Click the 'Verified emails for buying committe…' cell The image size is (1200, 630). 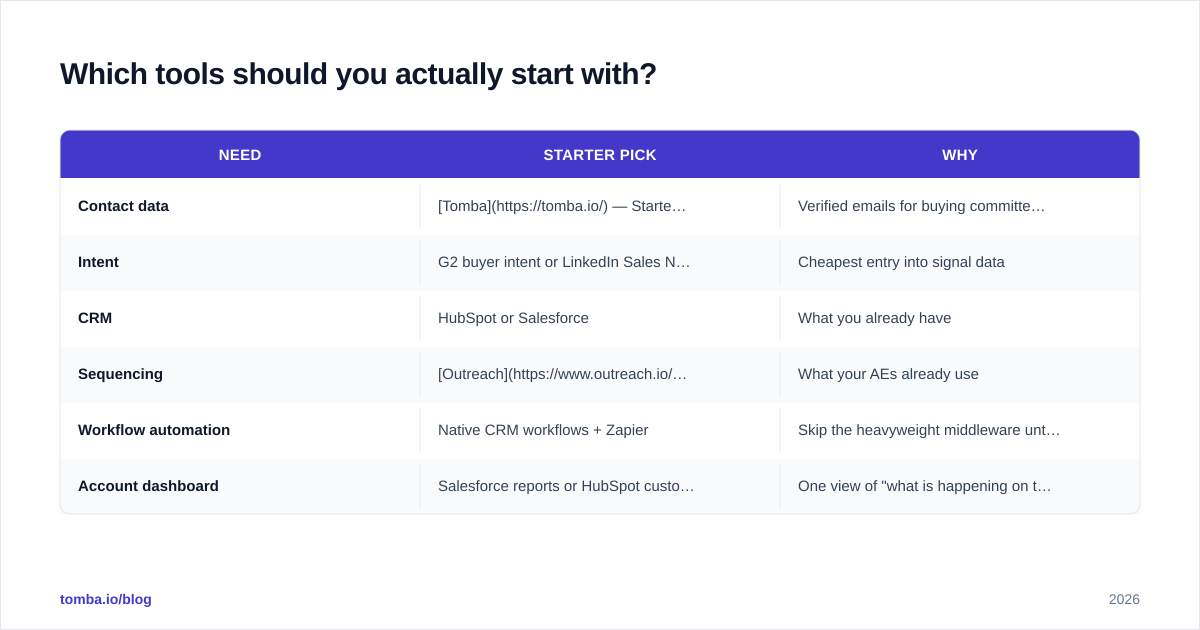960,206
